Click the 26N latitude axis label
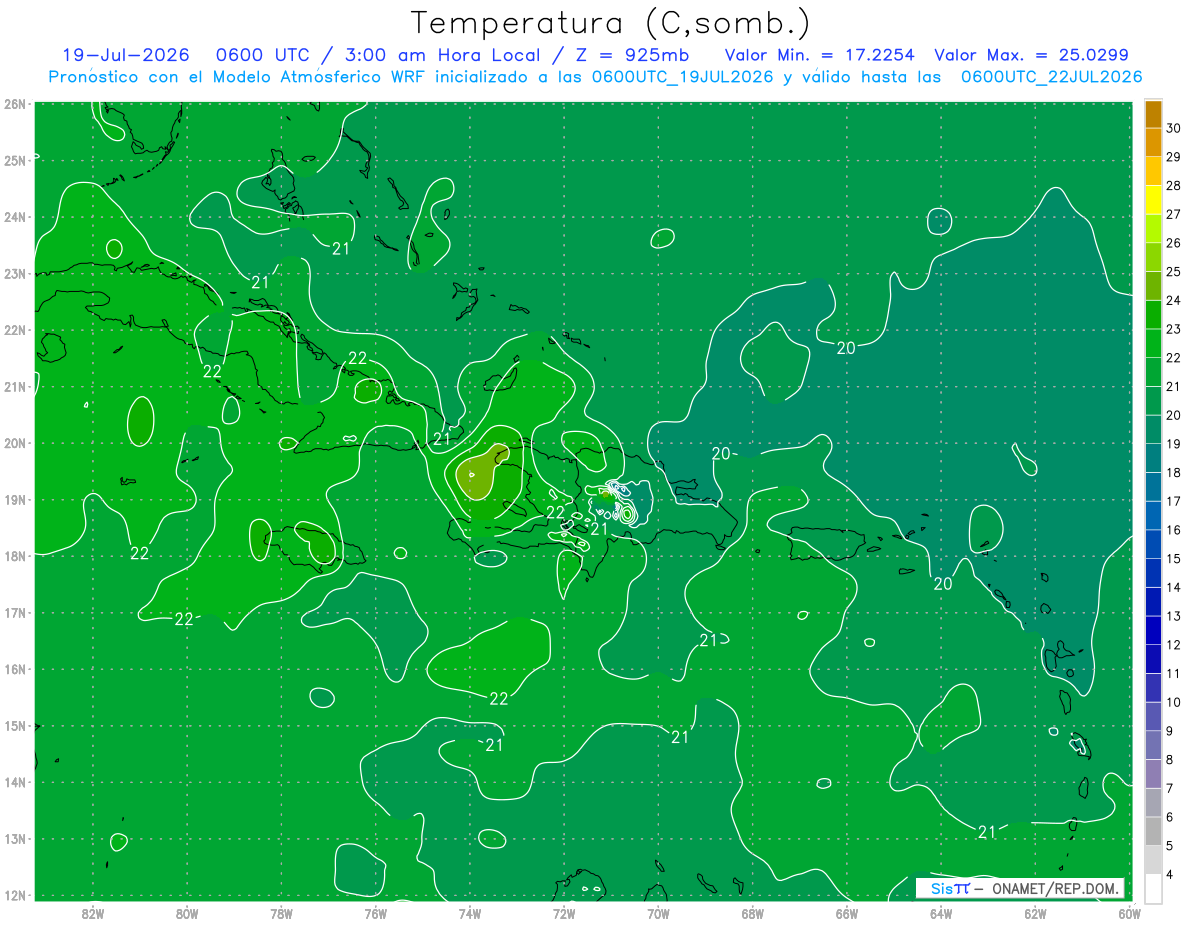Image resolution: width=1200 pixels, height=927 pixels. 15,103
